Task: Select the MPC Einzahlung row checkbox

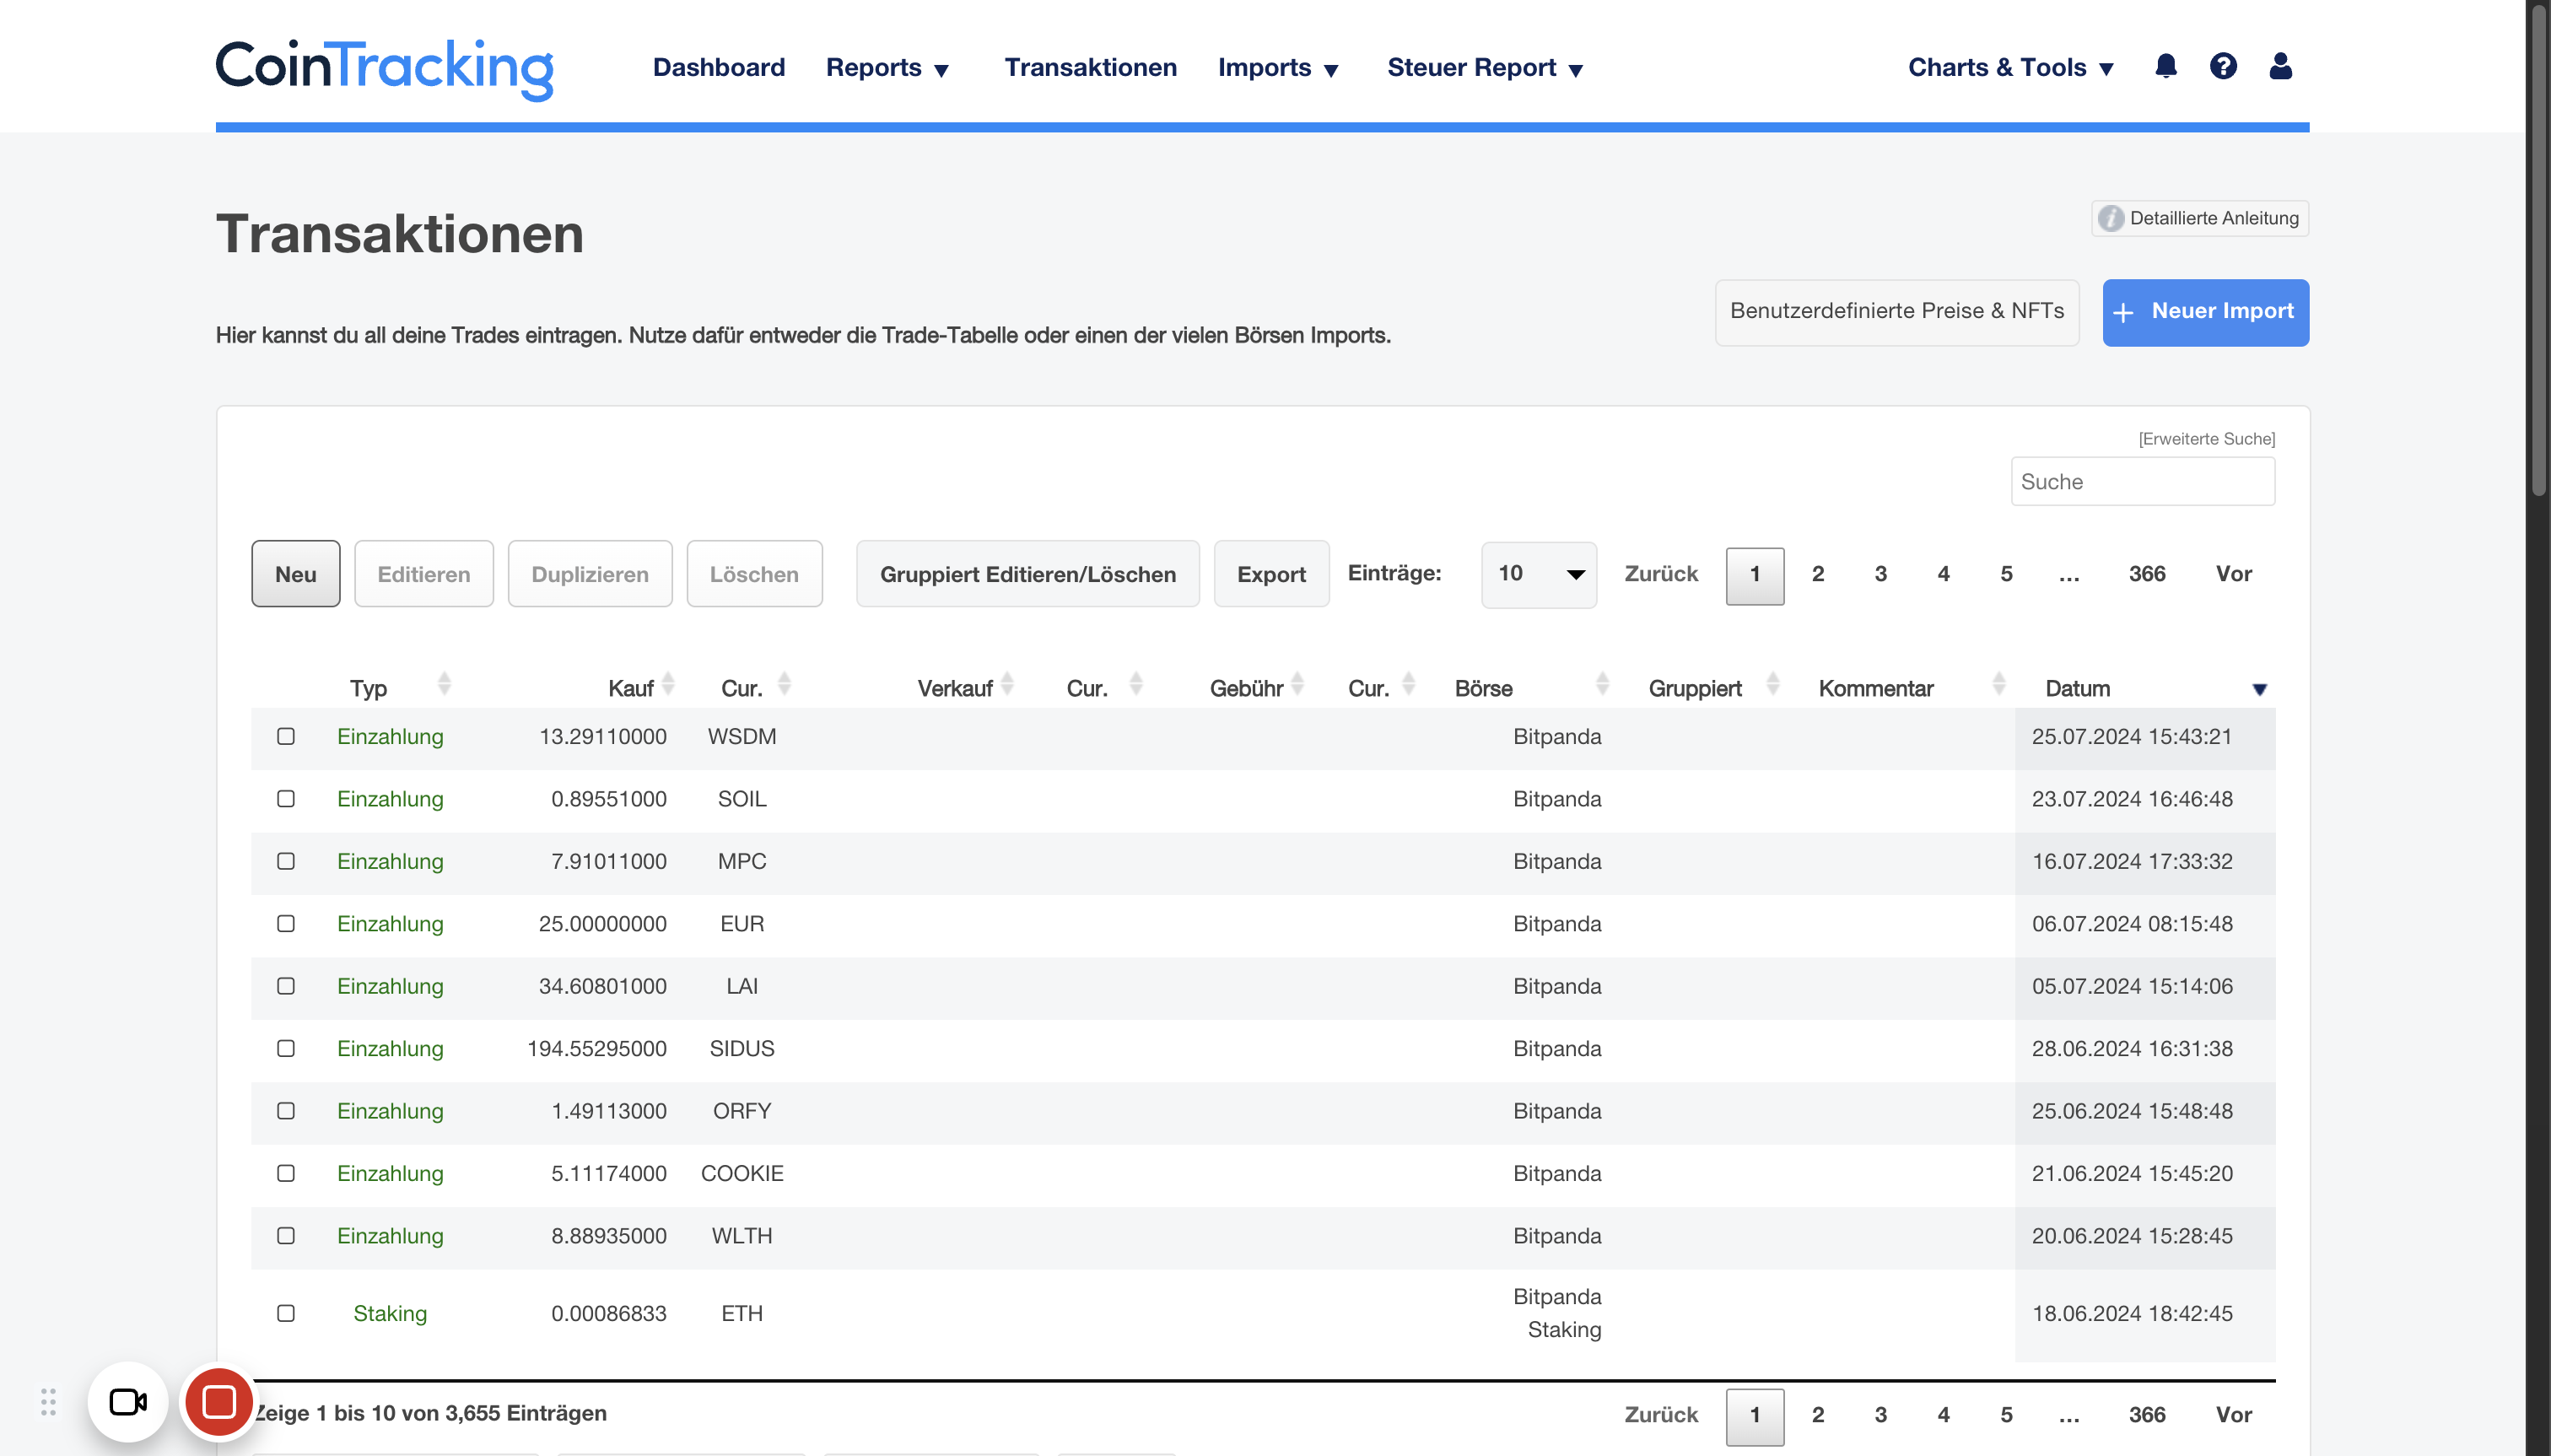Action: point(286,861)
